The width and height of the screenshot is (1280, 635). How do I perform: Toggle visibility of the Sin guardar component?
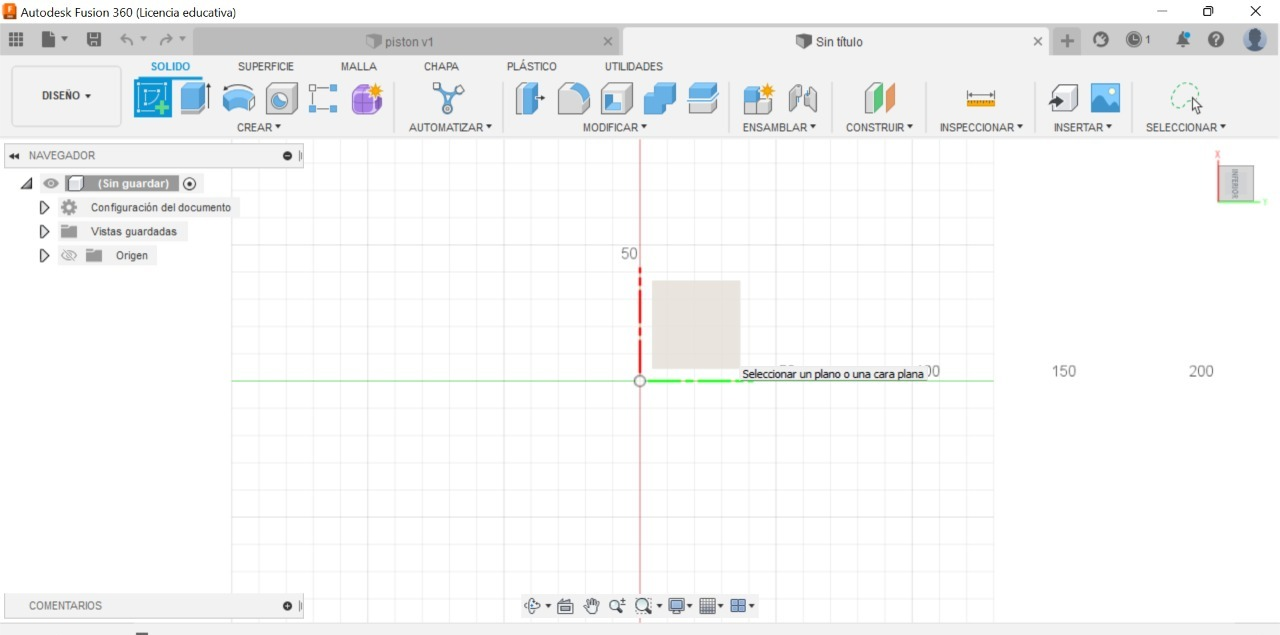51,184
